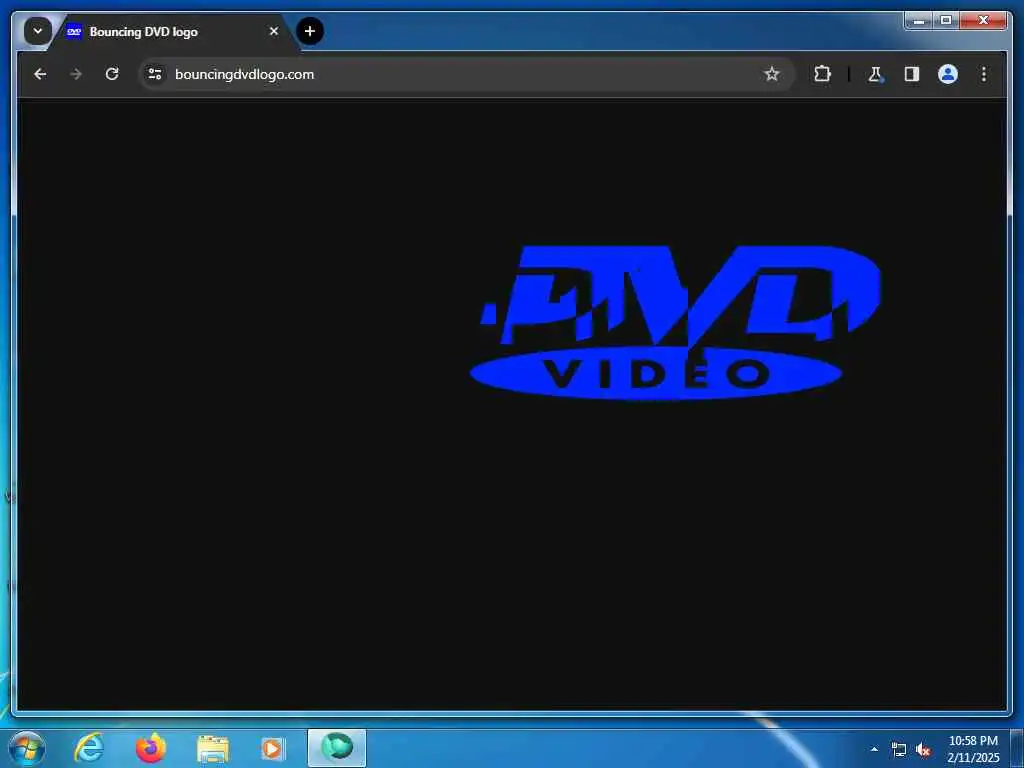Expand the tab search dropdown arrow
The height and width of the screenshot is (768, 1024).
[38, 31]
